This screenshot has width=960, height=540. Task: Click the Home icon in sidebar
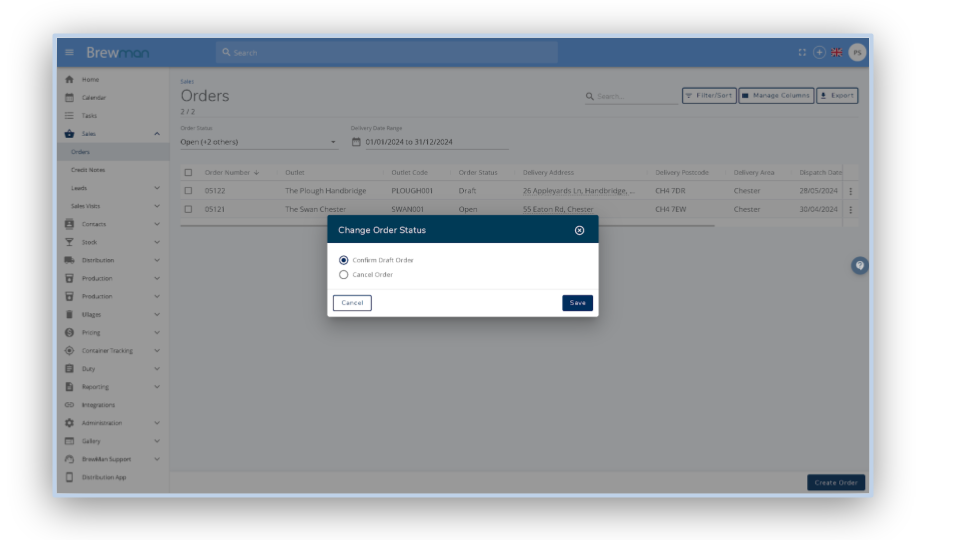pos(69,80)
